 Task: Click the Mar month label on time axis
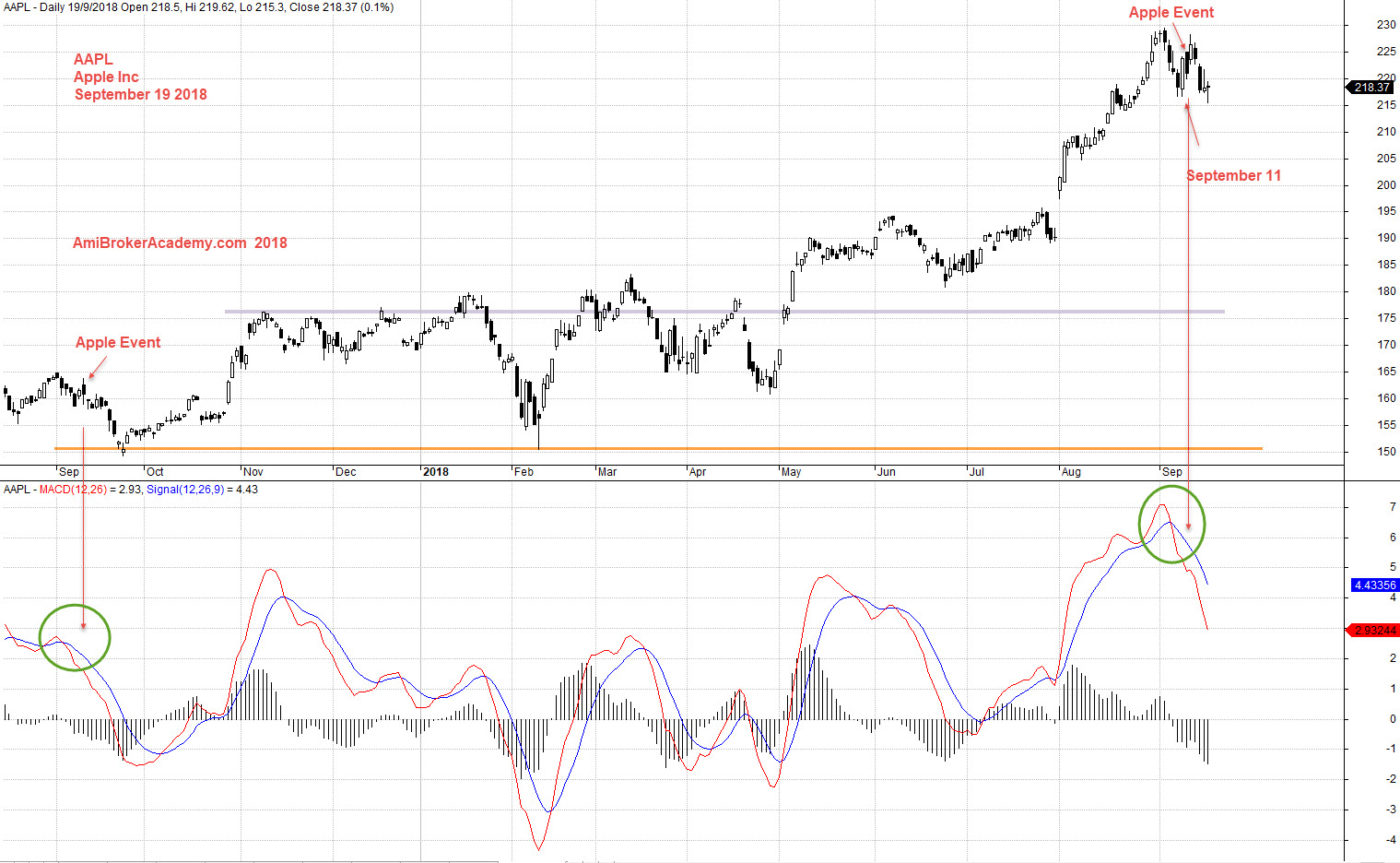(x=608, y=471)
